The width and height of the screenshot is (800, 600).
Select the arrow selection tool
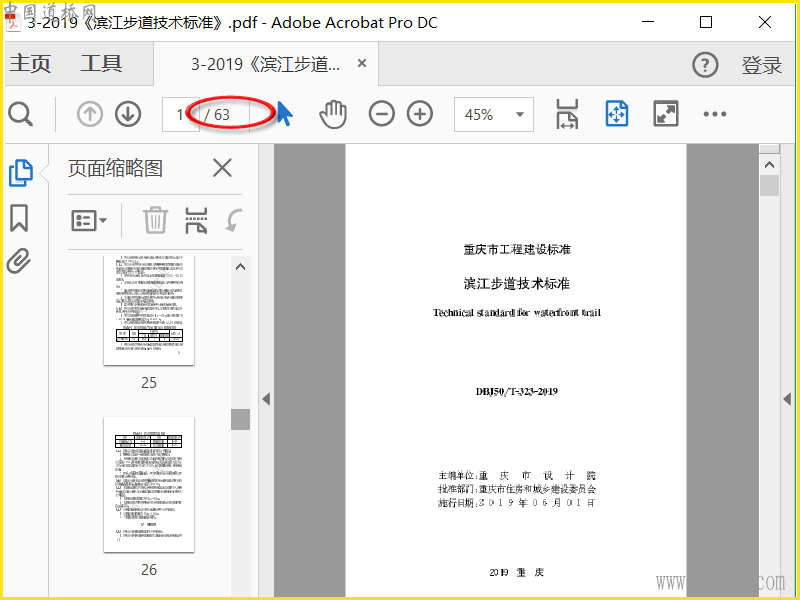click(x=285, y=113)
